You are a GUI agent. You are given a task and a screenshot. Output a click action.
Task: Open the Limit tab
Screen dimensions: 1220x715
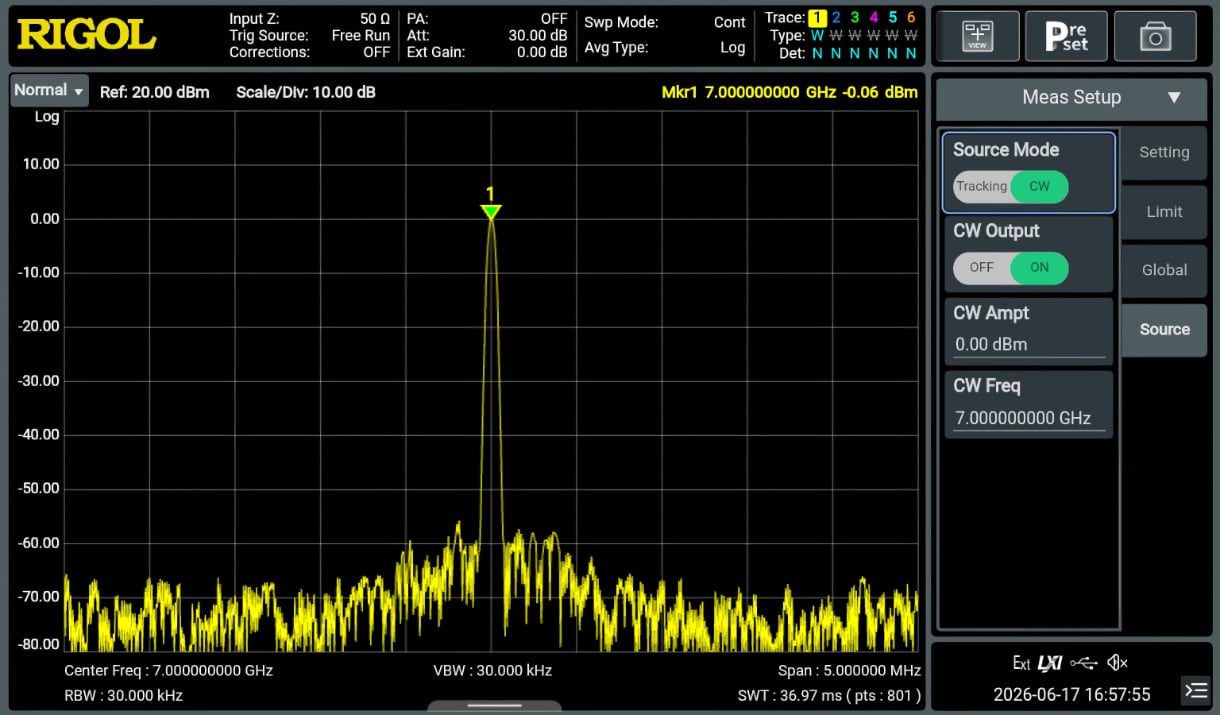[x=1164, y=212]
